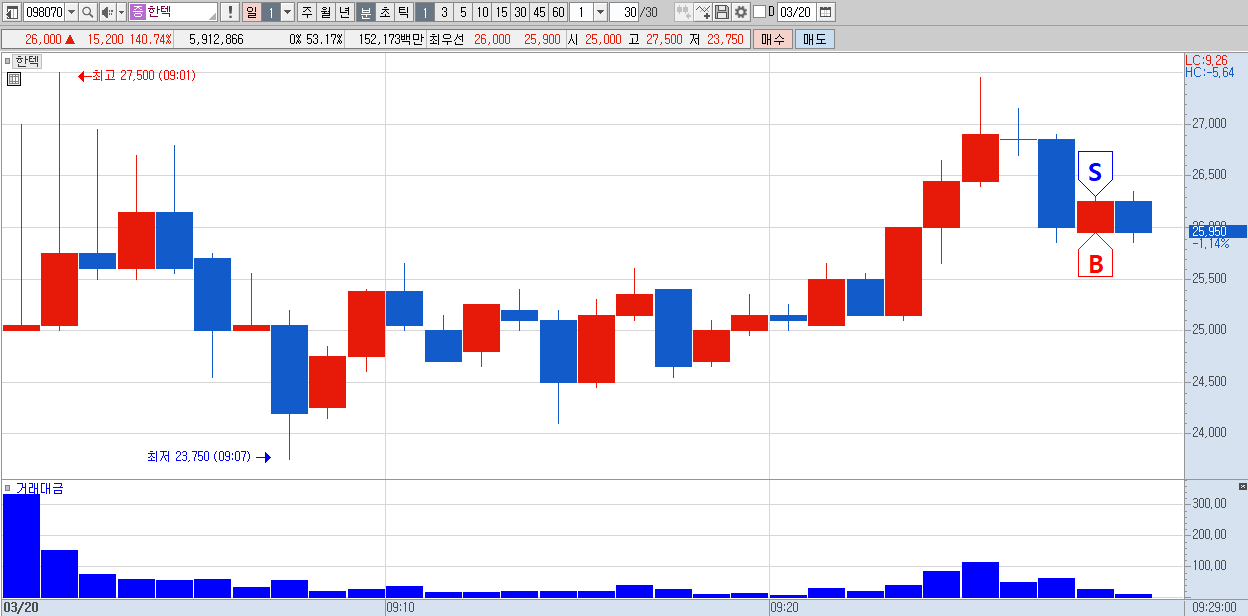Image resolution: width=1248 pixels, height=616 pixels.
Task: Select 분 minute chart tab
Action: point(365,12)
